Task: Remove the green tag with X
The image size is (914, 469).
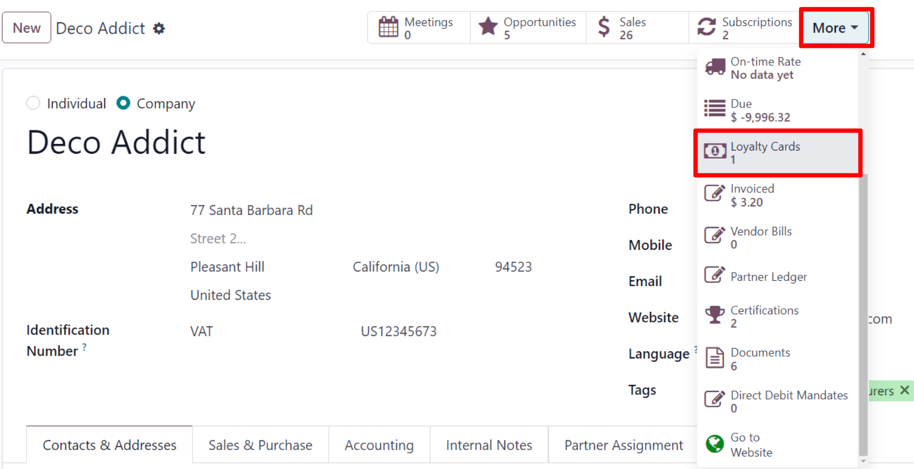Action: (x=904, y=390)
